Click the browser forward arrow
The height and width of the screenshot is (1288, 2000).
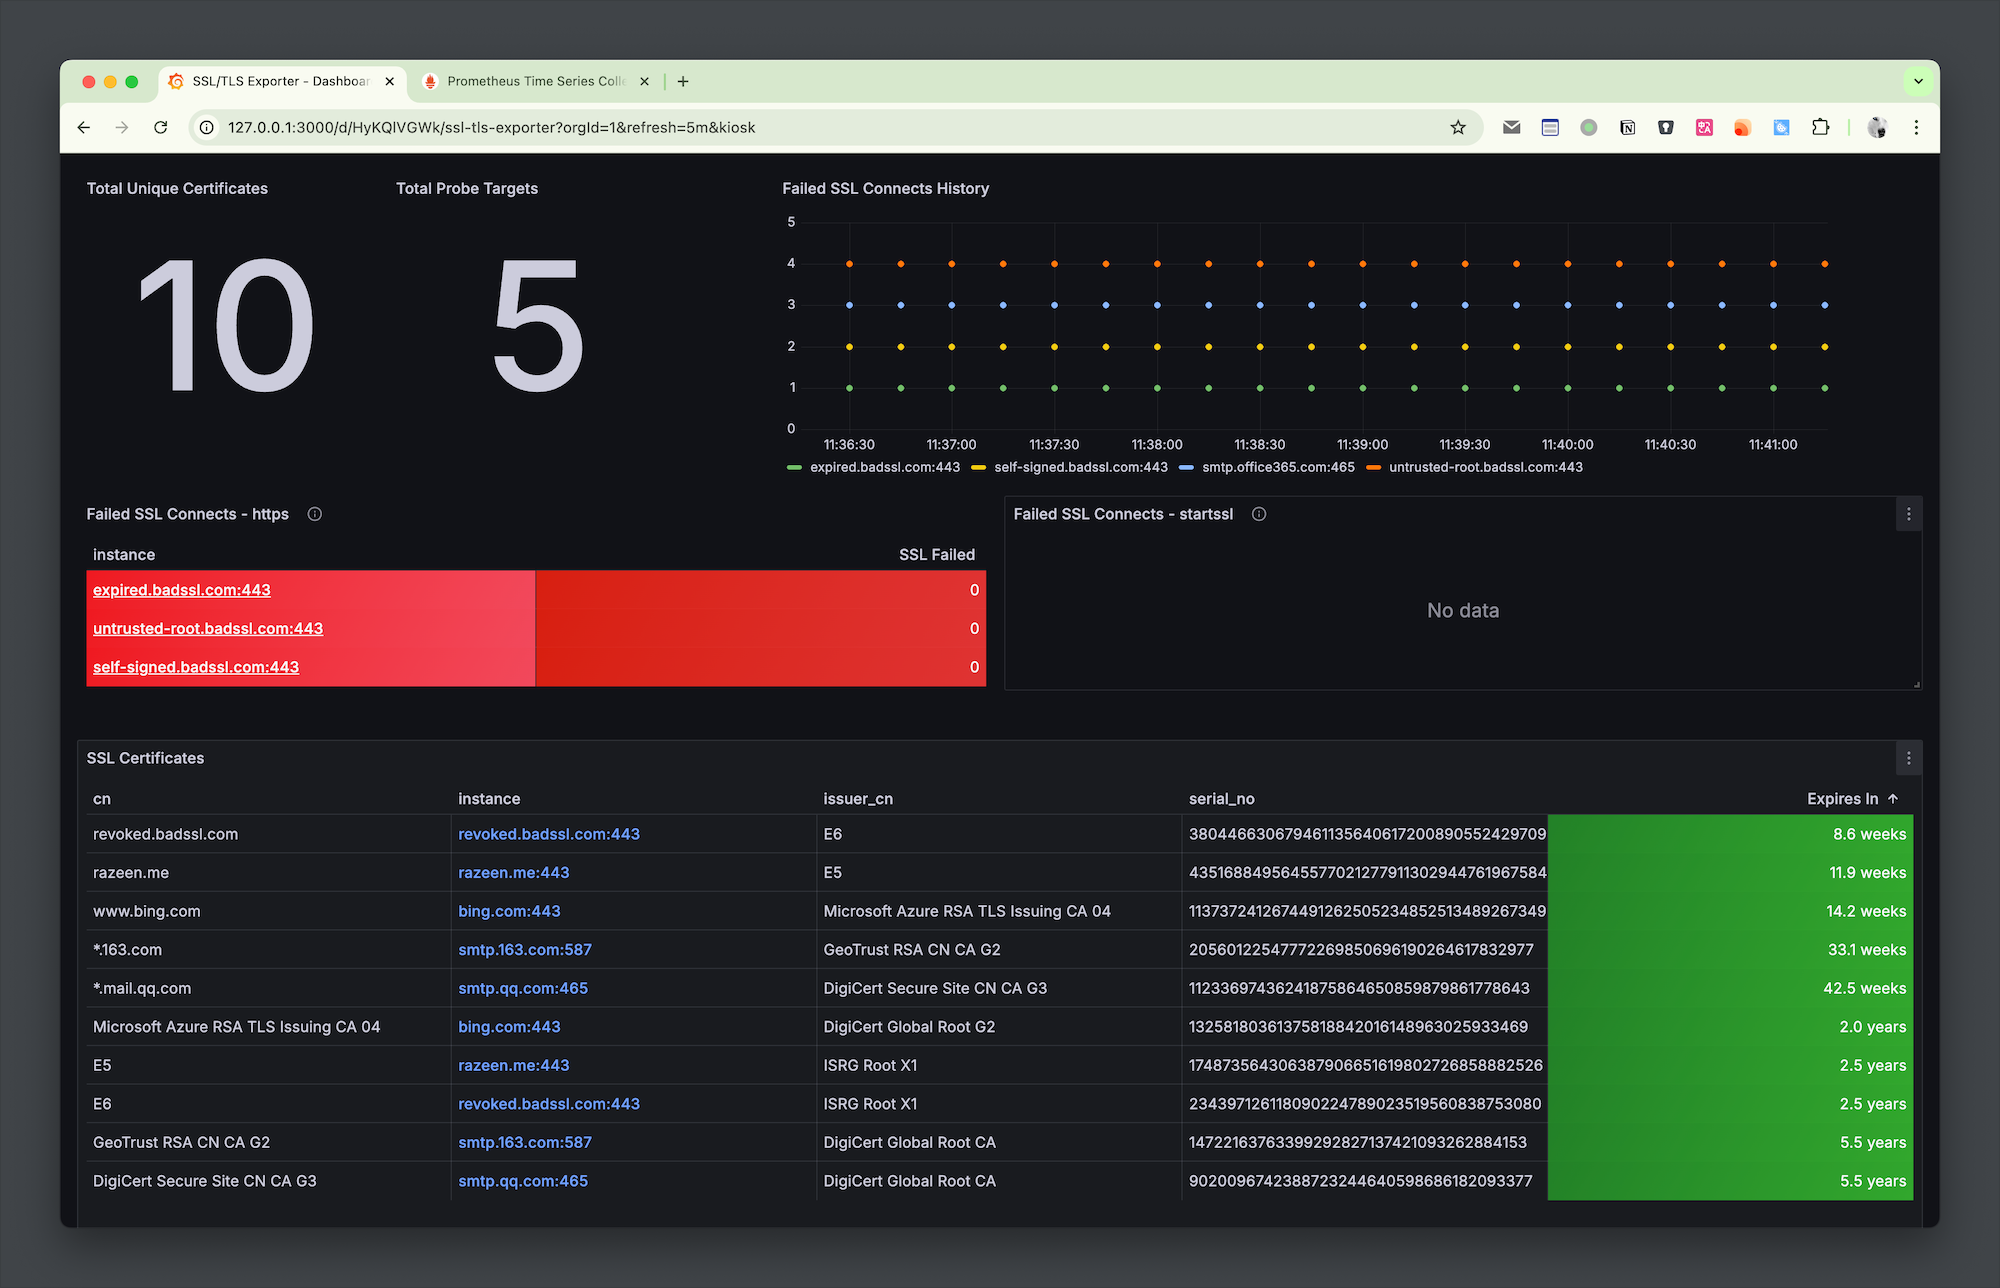click(122, 127)
